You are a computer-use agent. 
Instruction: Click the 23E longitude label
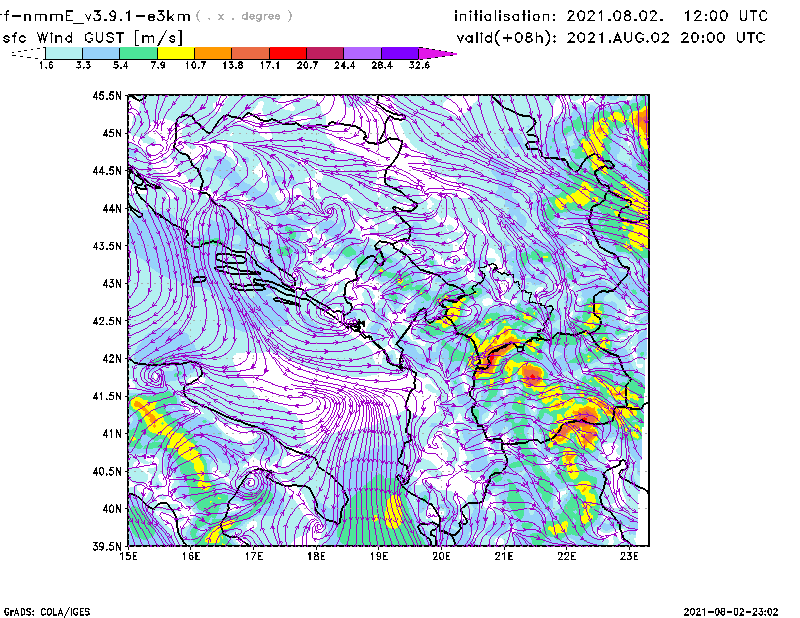coord(629,556)
